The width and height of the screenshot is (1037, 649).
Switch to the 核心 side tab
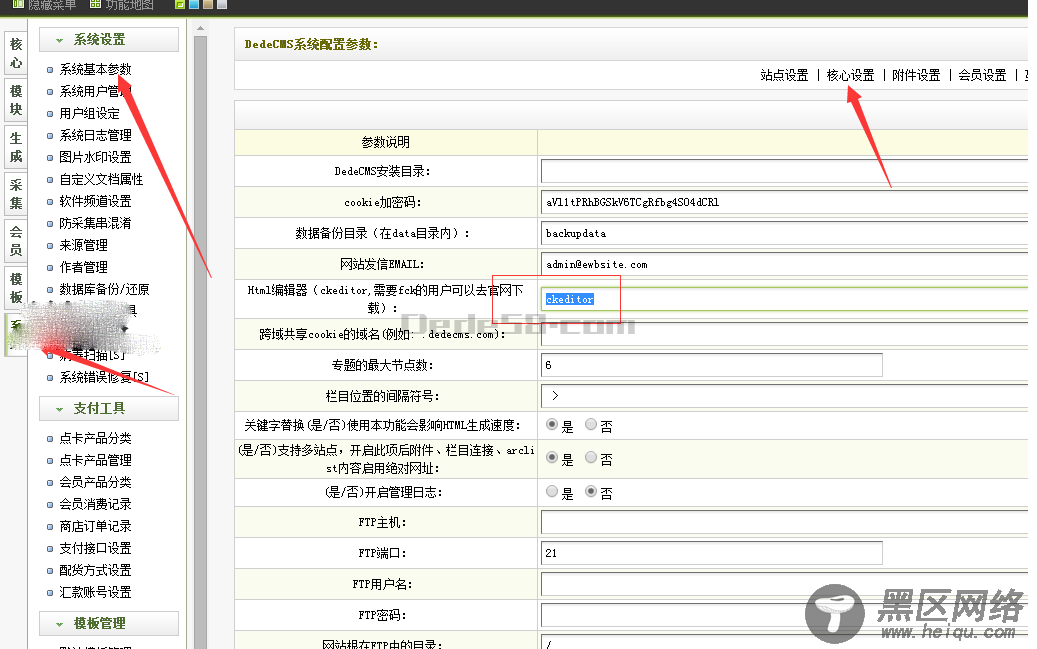tap(16, 53)
